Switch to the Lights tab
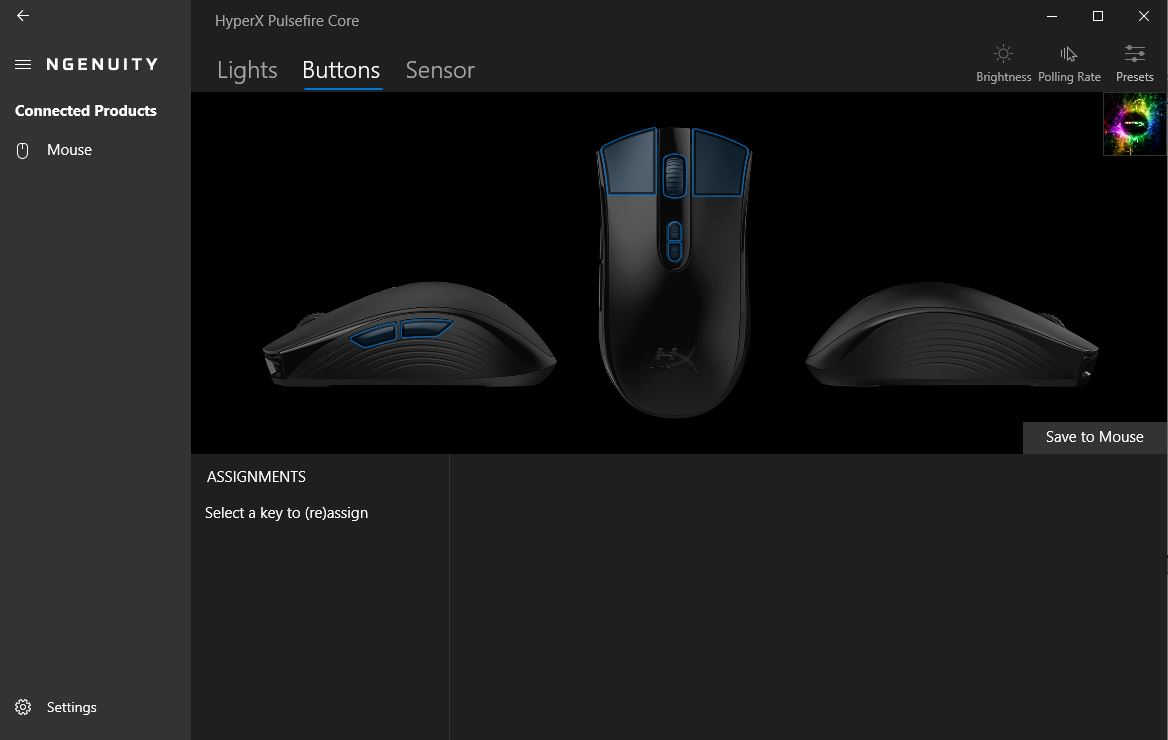Viewport: 1168px width, 740px height. pos(247,70)
